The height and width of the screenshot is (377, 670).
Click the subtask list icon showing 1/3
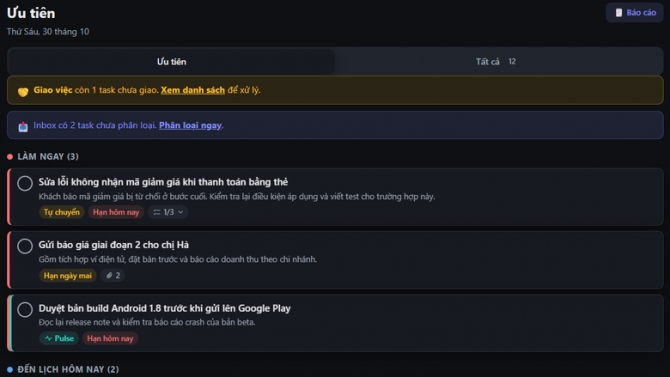(157, 212)
